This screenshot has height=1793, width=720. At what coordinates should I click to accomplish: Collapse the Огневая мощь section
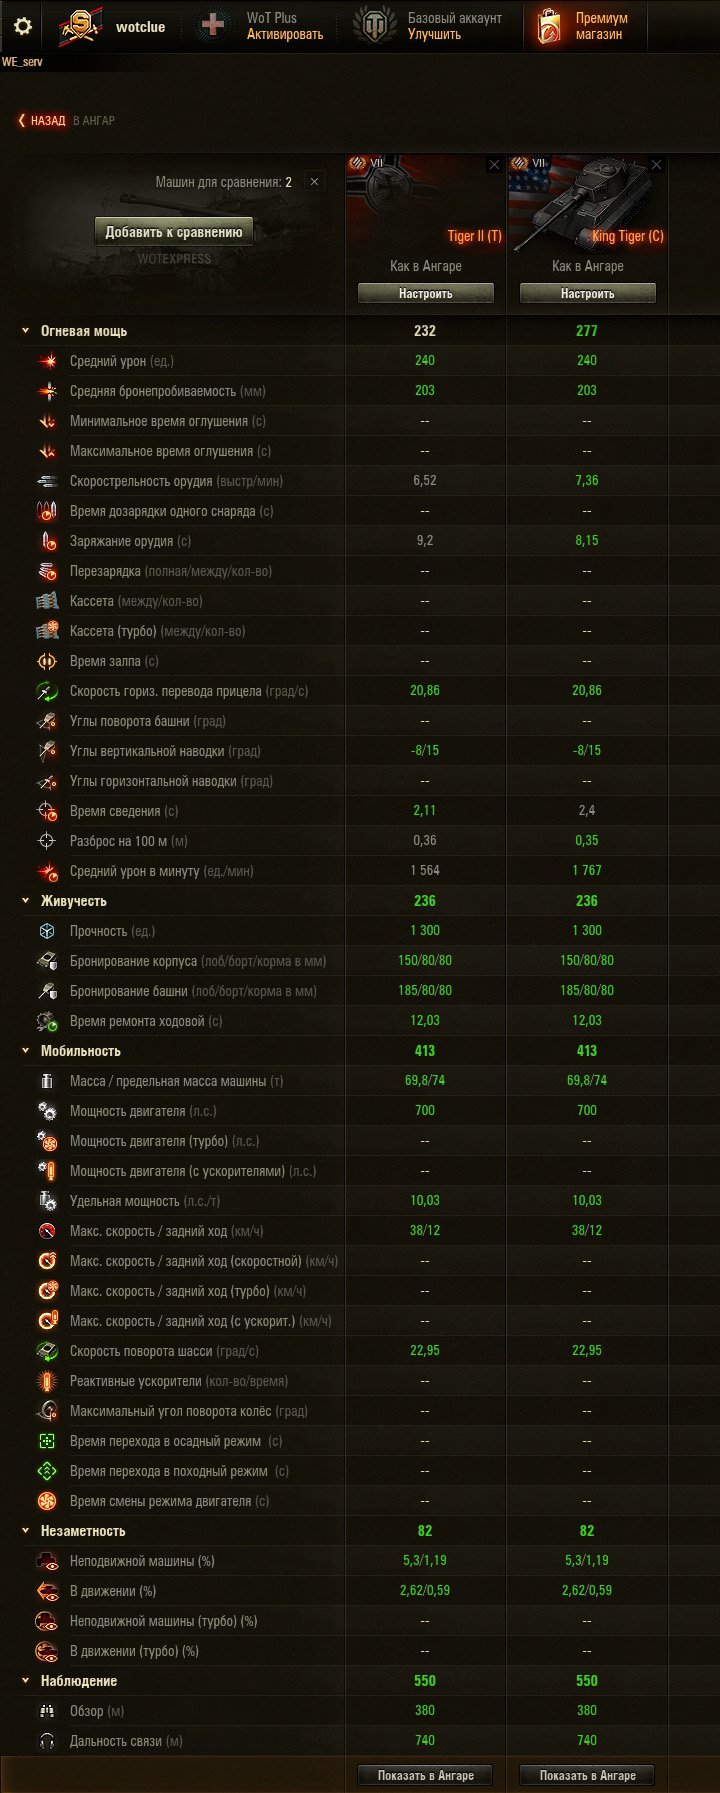[x=26, y=331]
